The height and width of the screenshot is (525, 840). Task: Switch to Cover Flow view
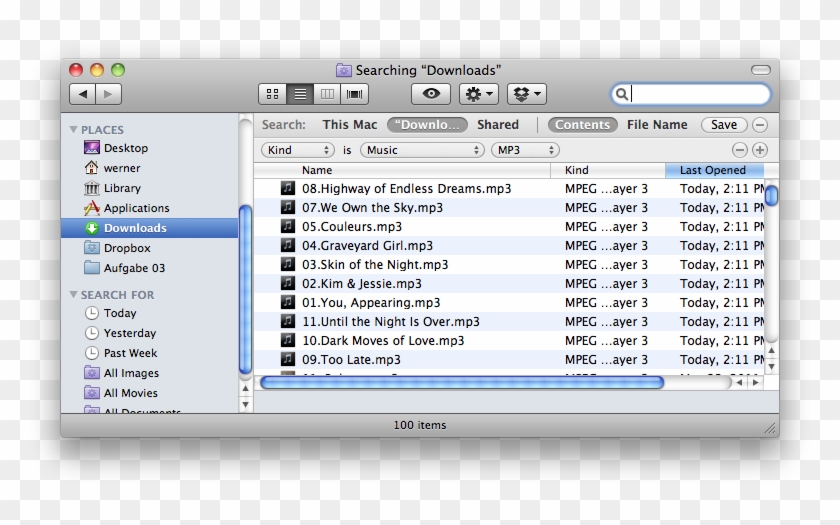click(x=354, y=94)
